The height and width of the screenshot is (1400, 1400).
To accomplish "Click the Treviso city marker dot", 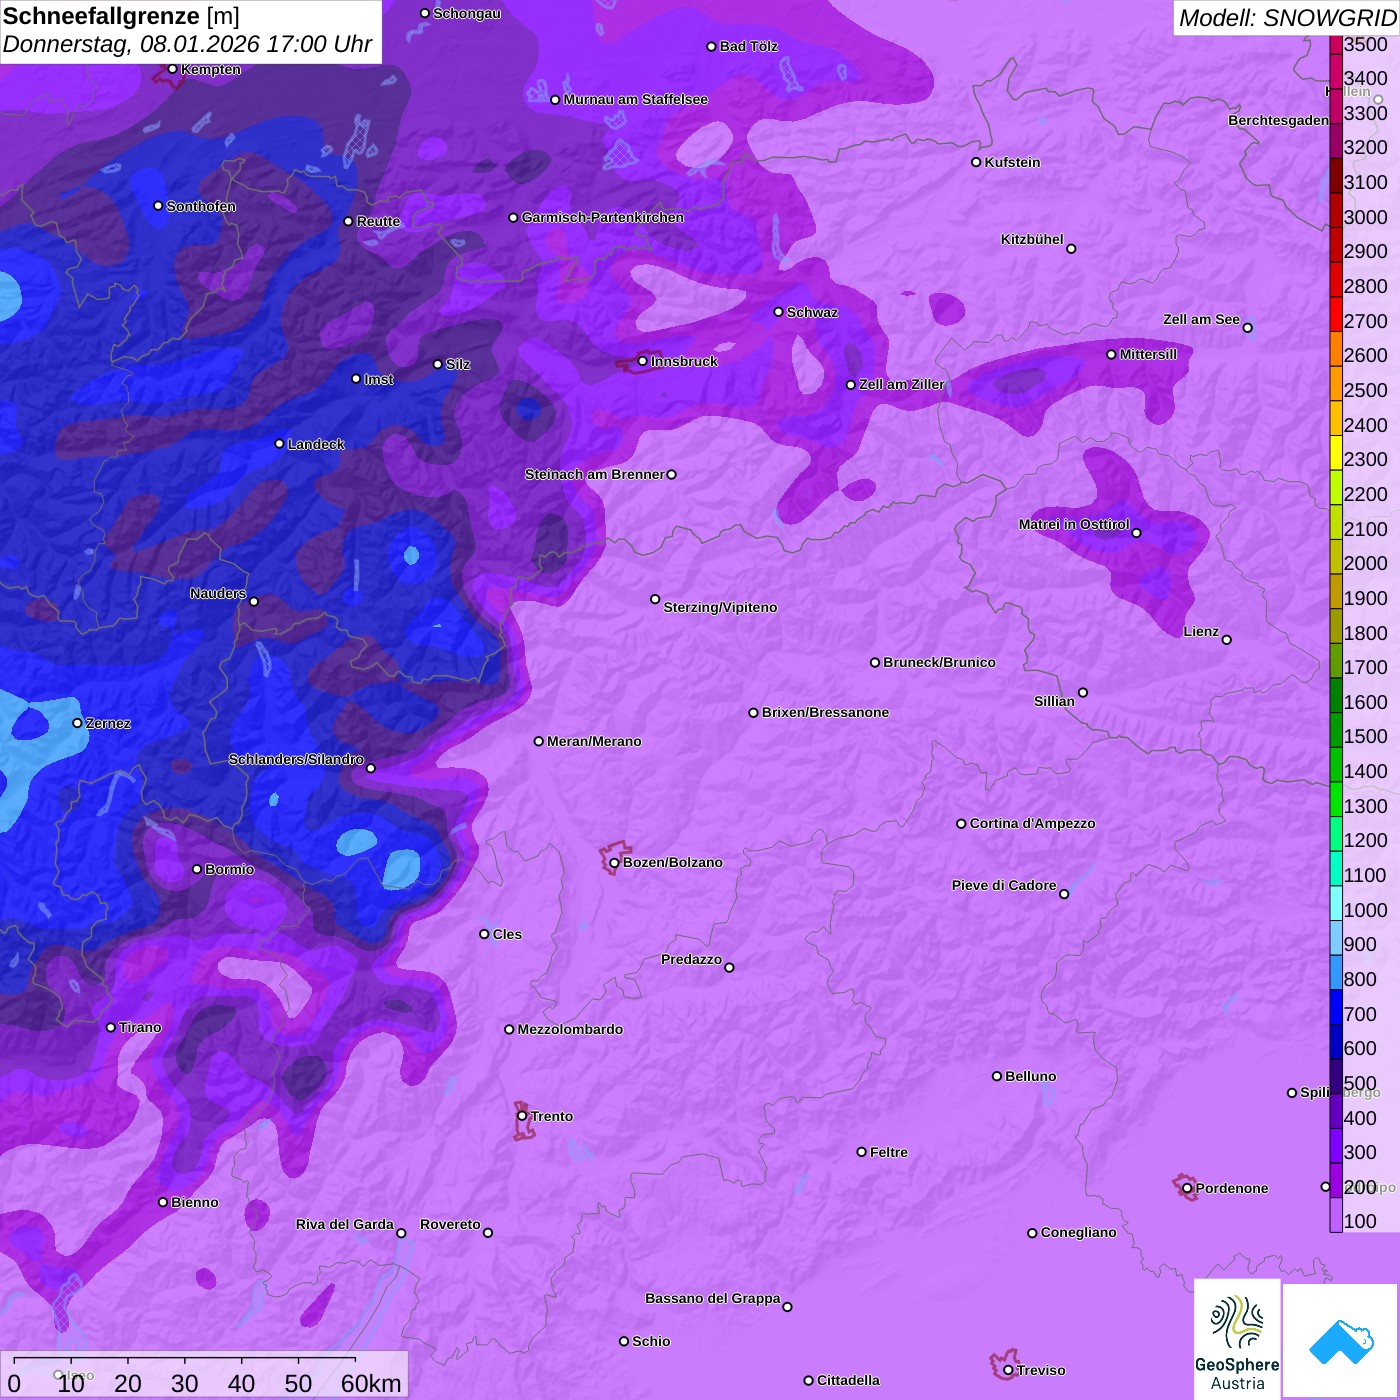I will point(1008,1370).
